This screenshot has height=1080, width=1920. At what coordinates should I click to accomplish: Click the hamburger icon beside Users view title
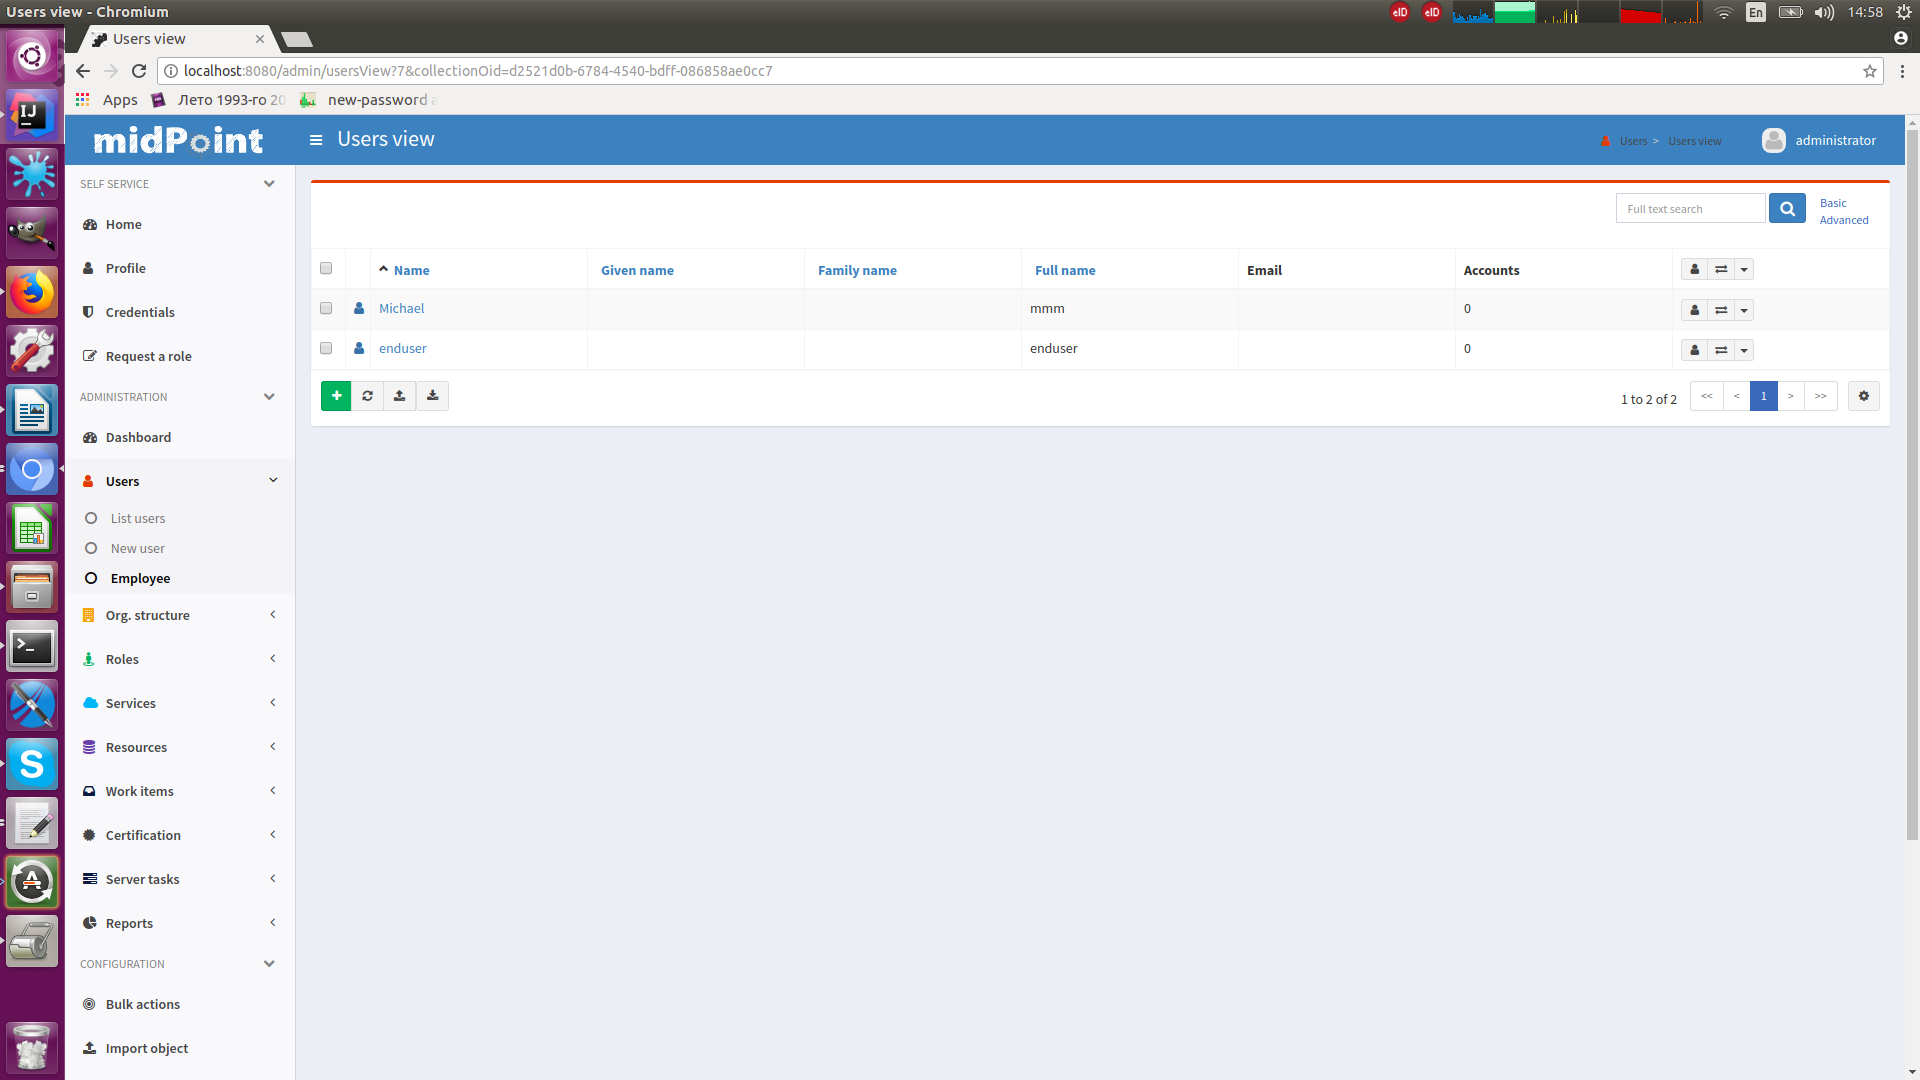(x=316, y=139)
